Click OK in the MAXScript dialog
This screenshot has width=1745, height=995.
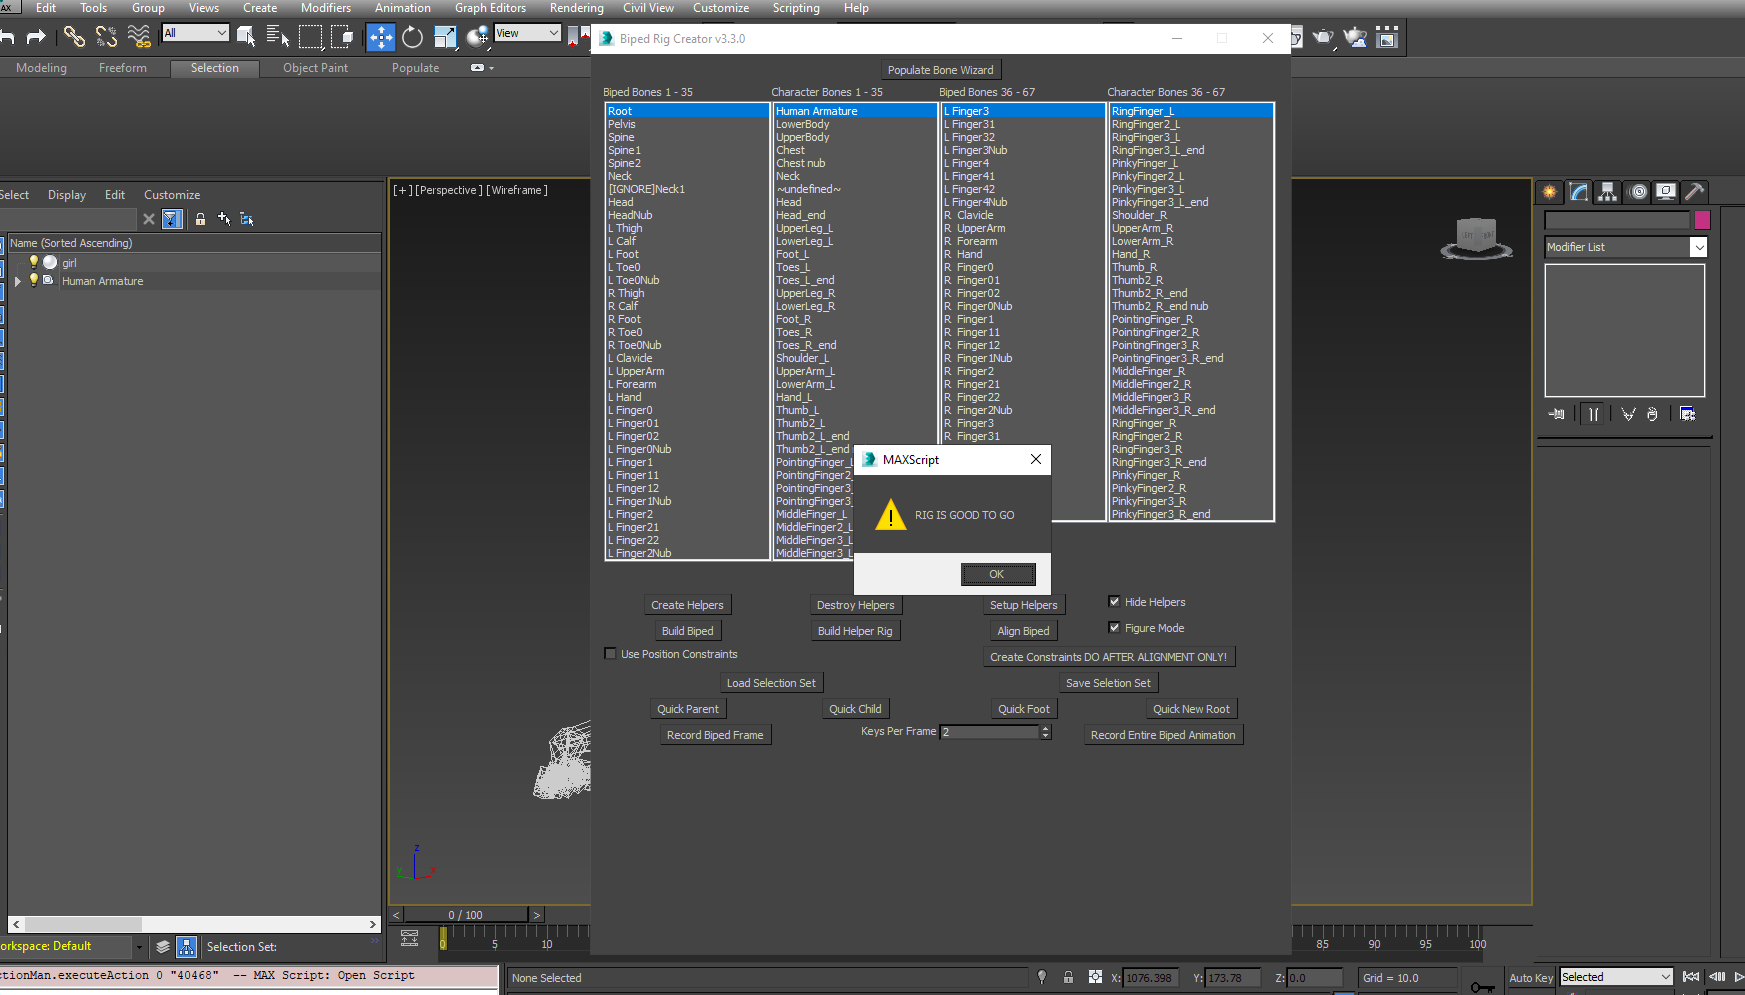(997, 574)
